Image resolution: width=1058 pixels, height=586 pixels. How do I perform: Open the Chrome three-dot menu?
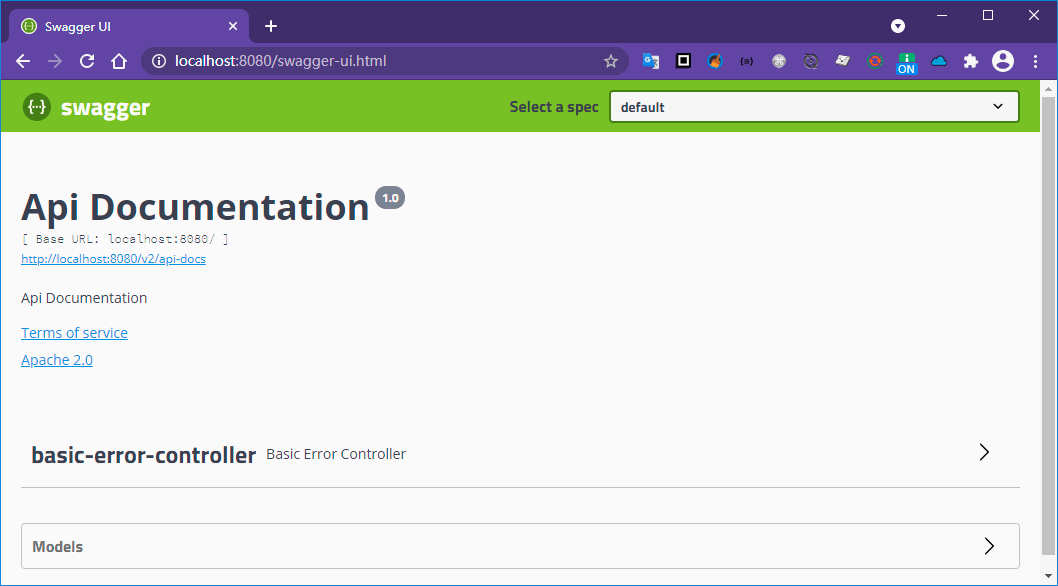(x=1035, y=61)
